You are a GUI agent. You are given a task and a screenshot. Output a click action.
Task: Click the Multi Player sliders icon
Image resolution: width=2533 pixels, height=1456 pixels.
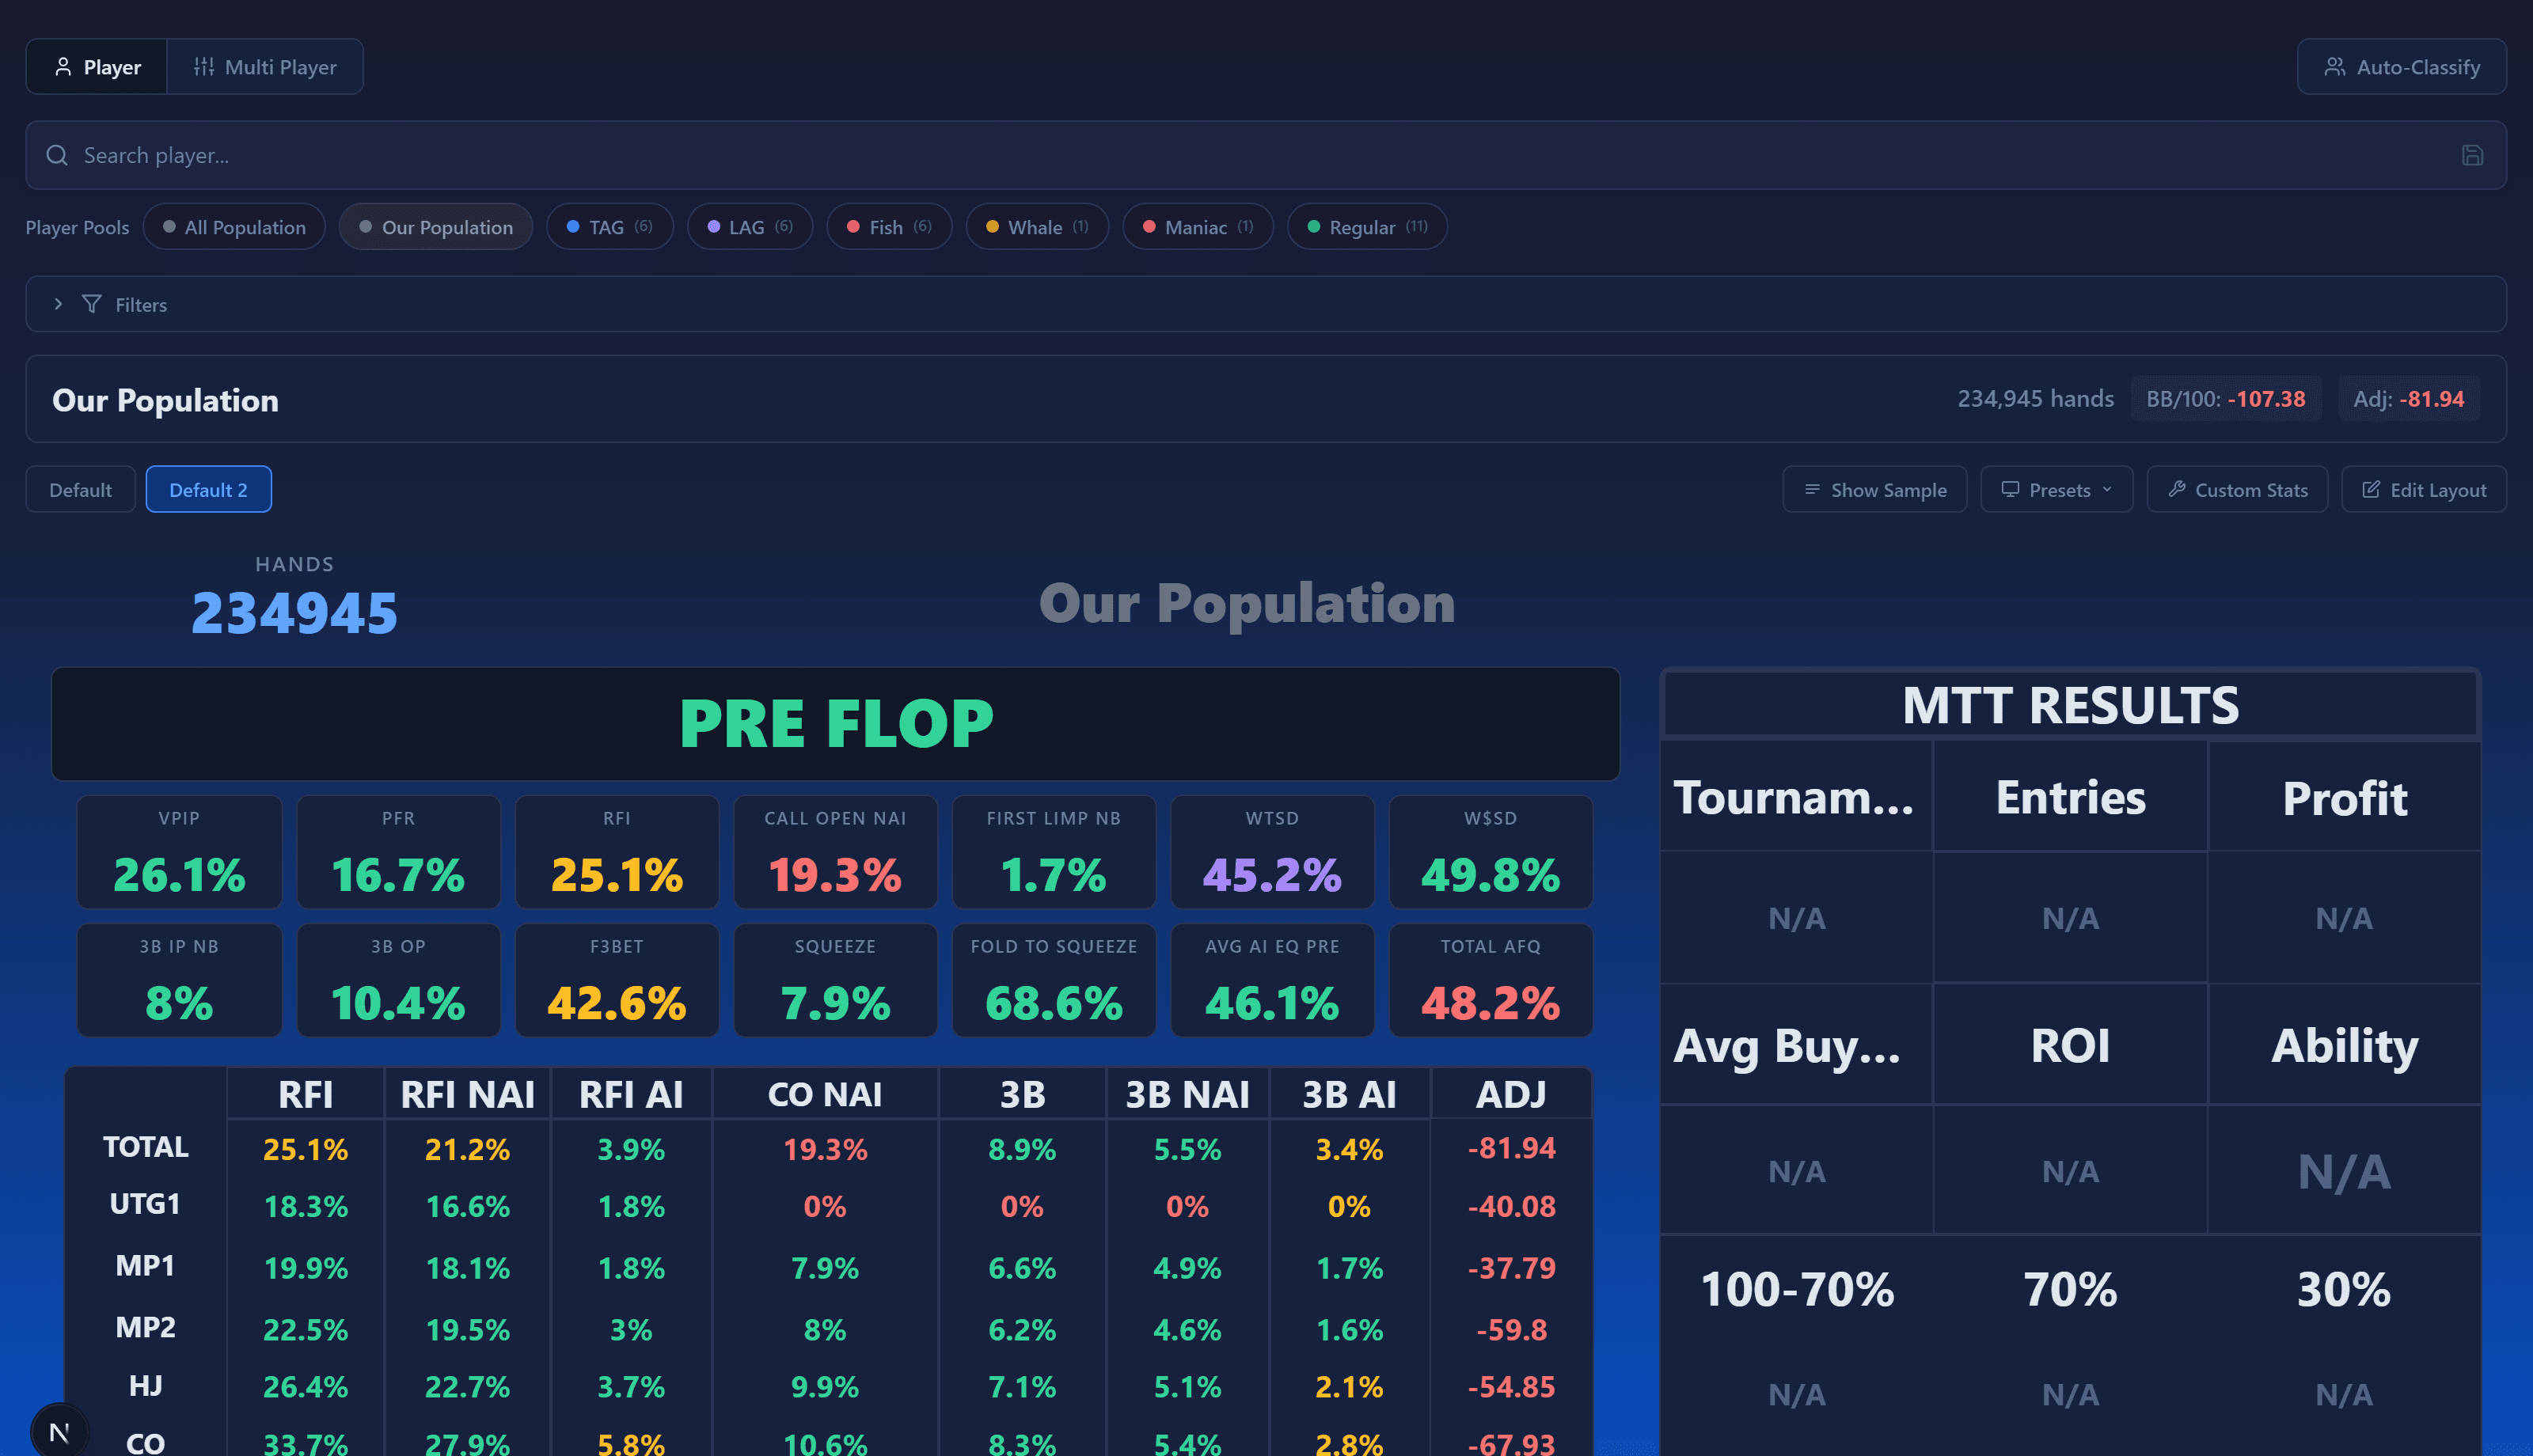click(x=204, y=67)
